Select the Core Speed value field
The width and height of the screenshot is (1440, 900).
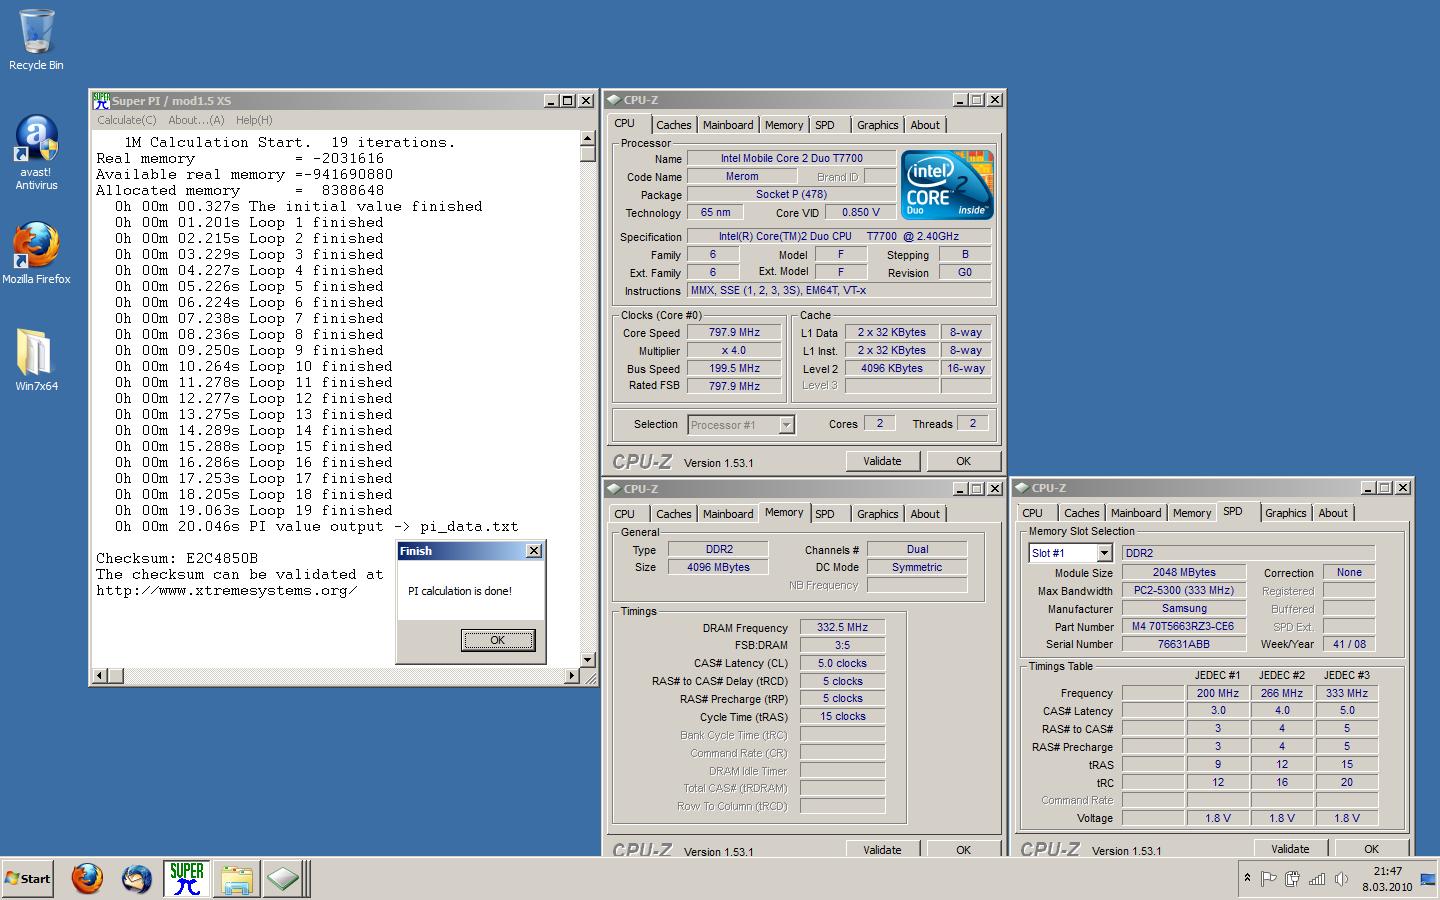[x=734, y=333]
